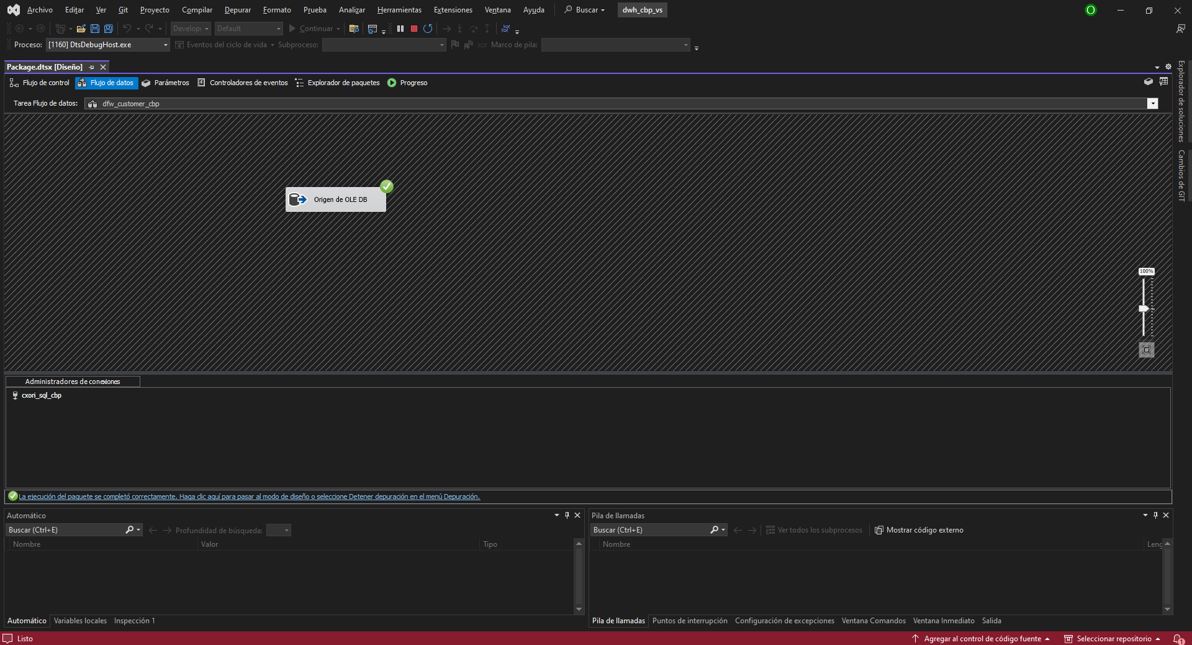This screenshot has width=1192, height=645.
Task: Switch to the Flujo de control tab
Action: pyautogui.click(x=40, y=83)
